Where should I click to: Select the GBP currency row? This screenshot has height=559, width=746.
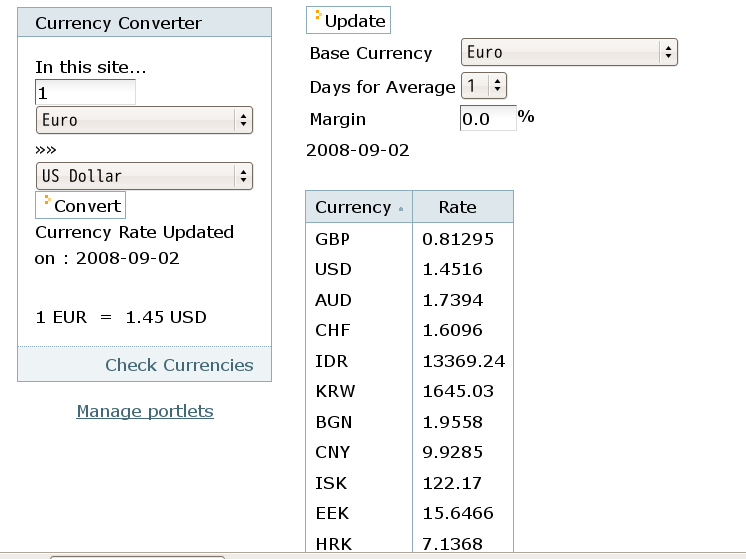point(410,239)
